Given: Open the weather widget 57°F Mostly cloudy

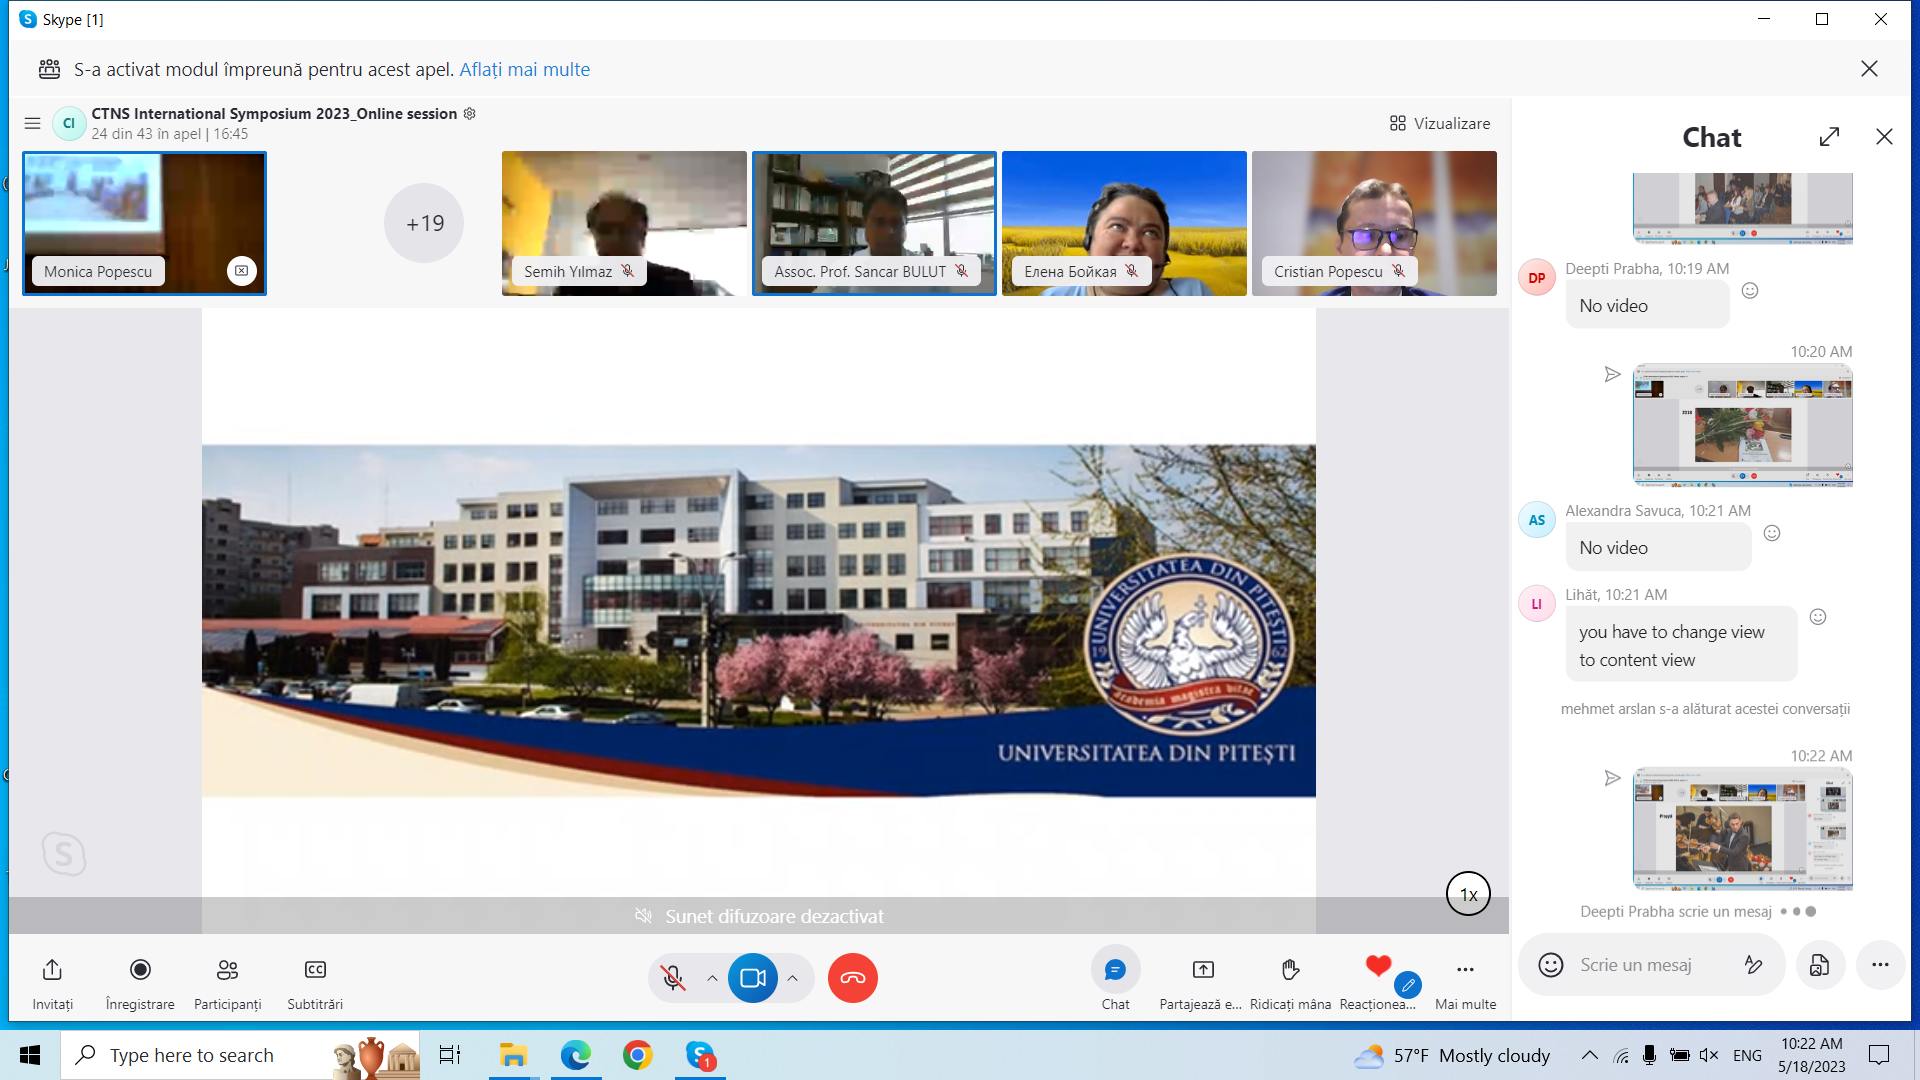Looking at the screenshot, I should tap(1452, 1055).
